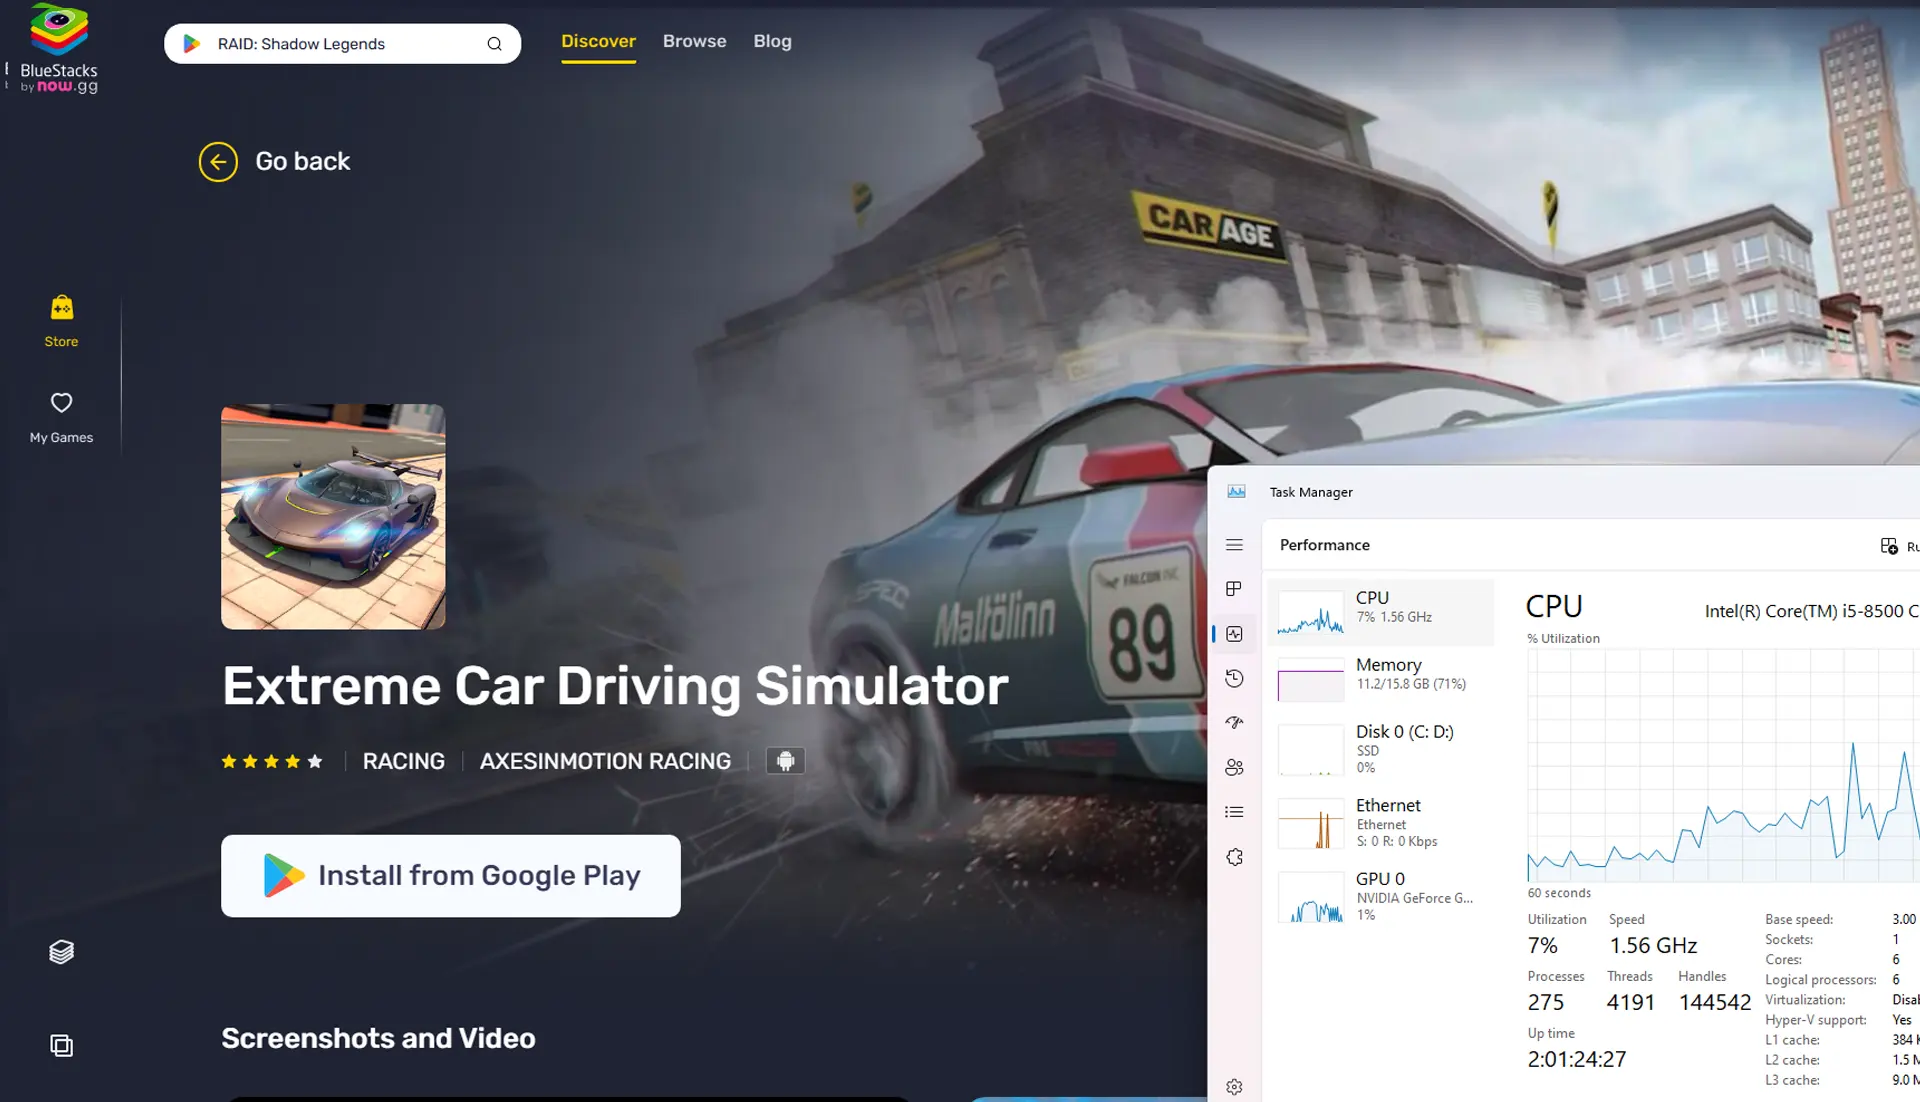Click the RACING category link
1920x1102 pixels.
click(403, 761)
